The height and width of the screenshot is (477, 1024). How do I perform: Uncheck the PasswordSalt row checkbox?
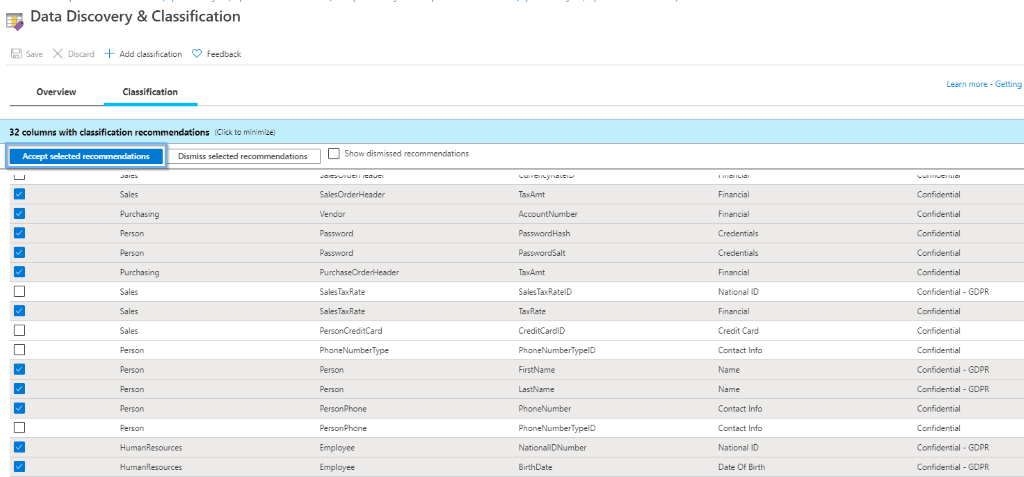[x=20, y=252]
